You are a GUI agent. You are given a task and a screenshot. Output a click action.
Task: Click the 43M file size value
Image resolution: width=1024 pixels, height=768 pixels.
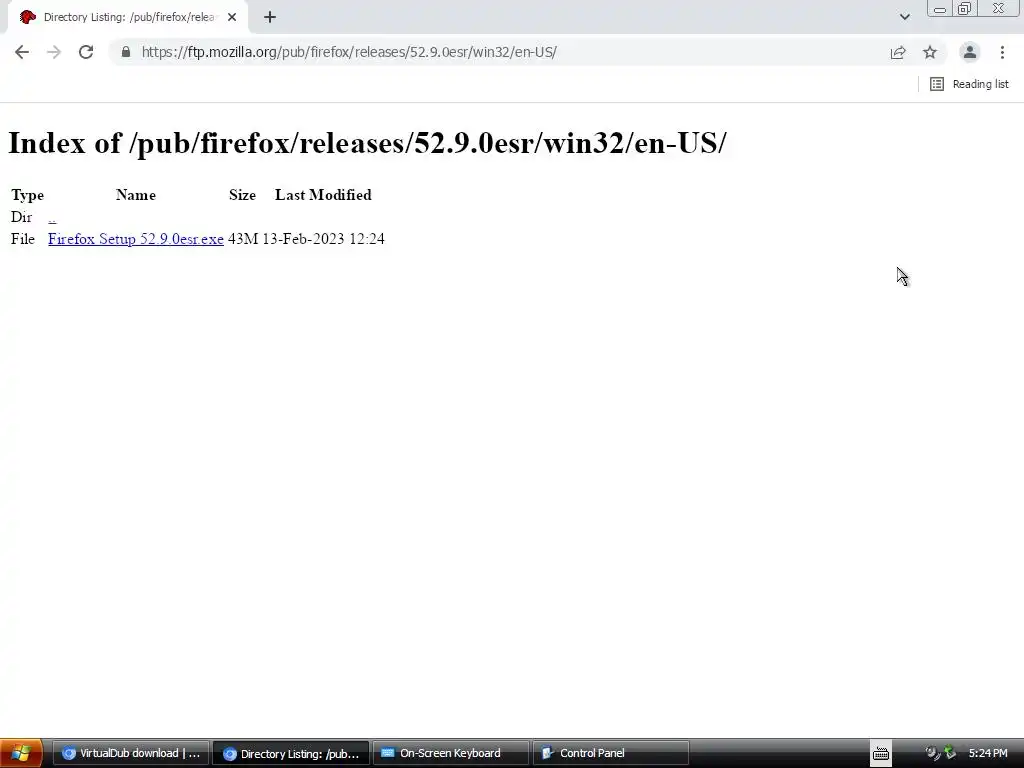(x=243, y=239)
